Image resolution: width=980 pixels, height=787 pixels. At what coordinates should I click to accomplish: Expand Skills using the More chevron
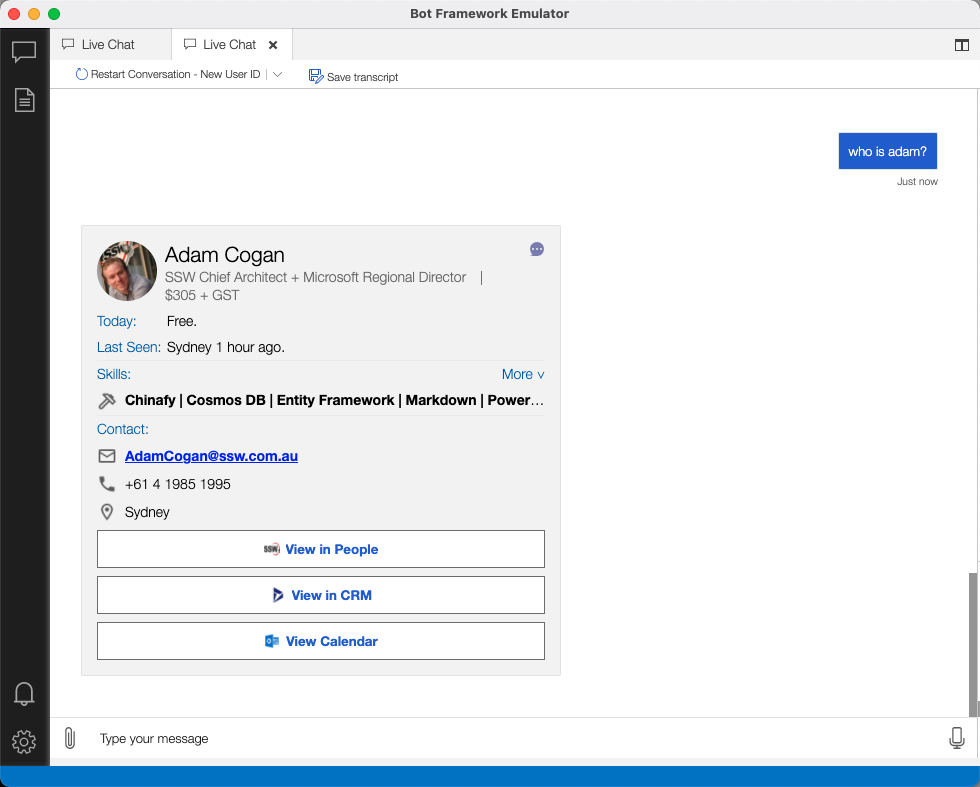click(x=523, y=374)
